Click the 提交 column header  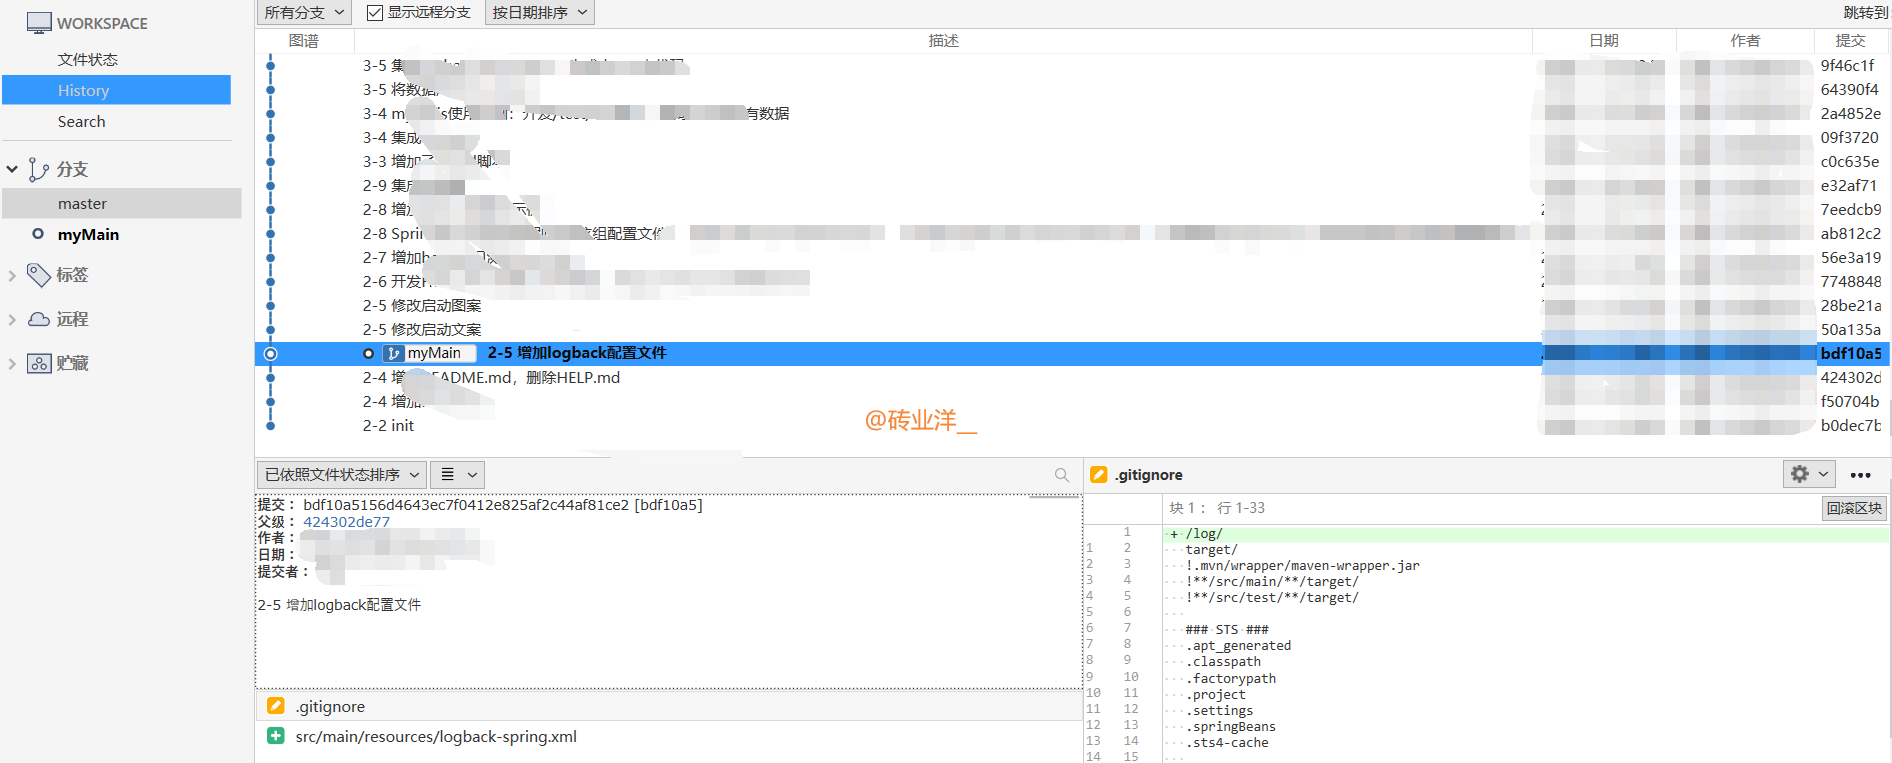click(x=1851, y=40)
